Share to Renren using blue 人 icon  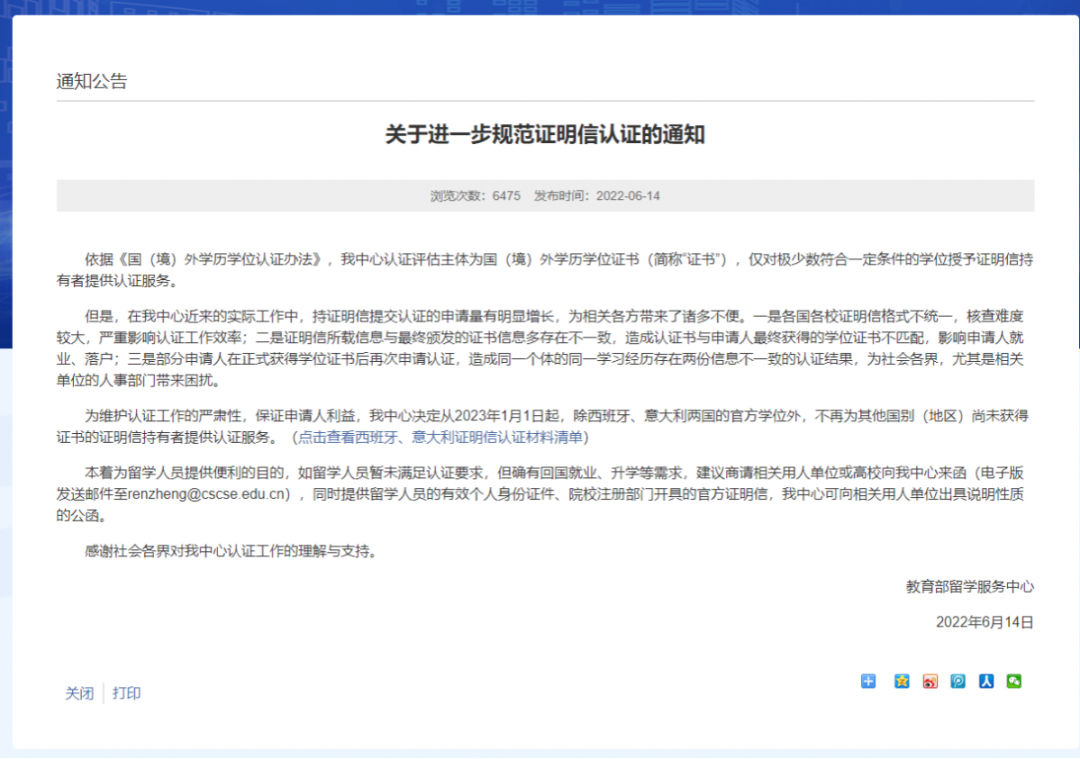click(986, 681)
